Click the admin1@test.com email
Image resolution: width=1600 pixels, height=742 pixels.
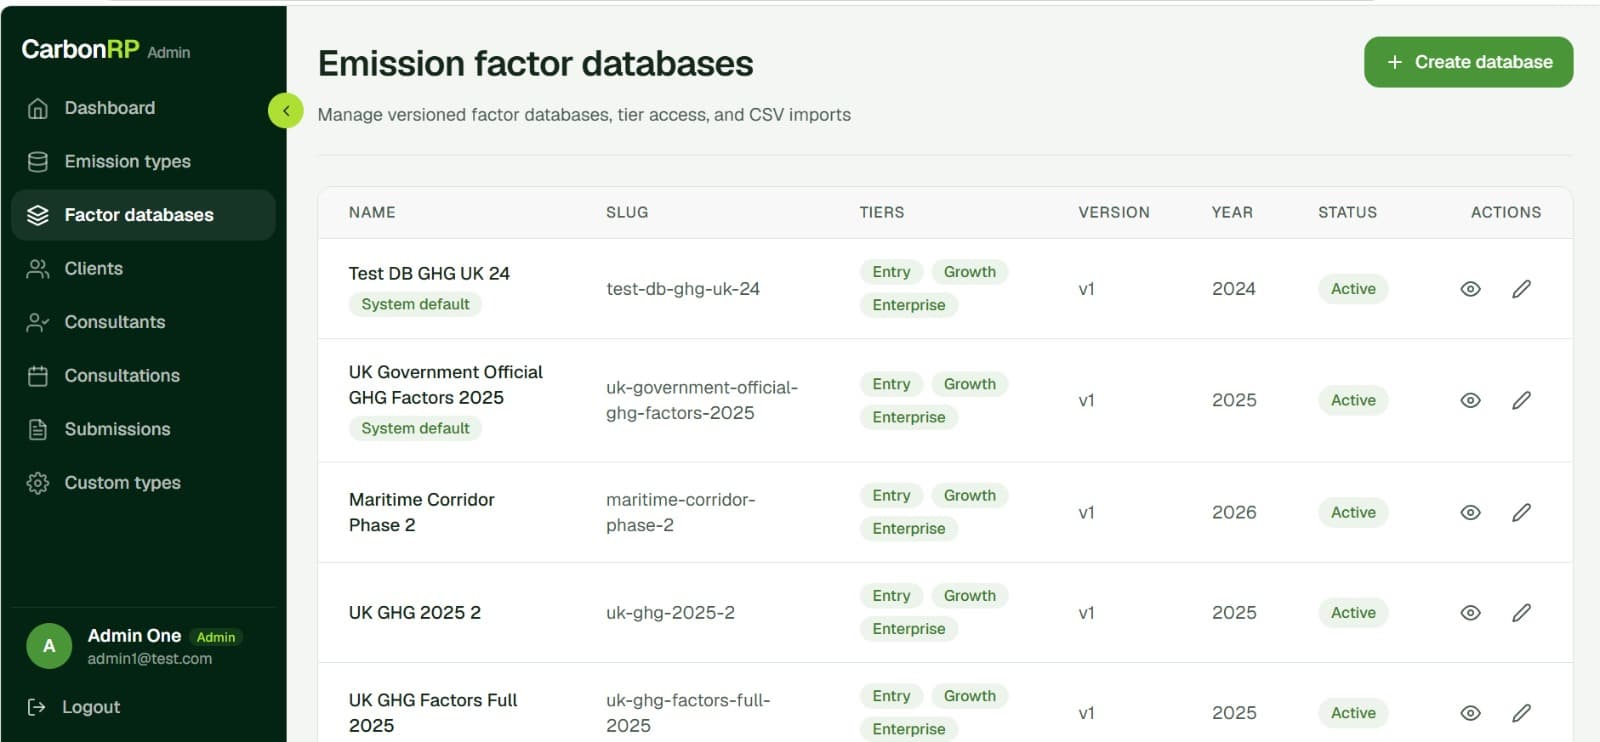point(149,659)
